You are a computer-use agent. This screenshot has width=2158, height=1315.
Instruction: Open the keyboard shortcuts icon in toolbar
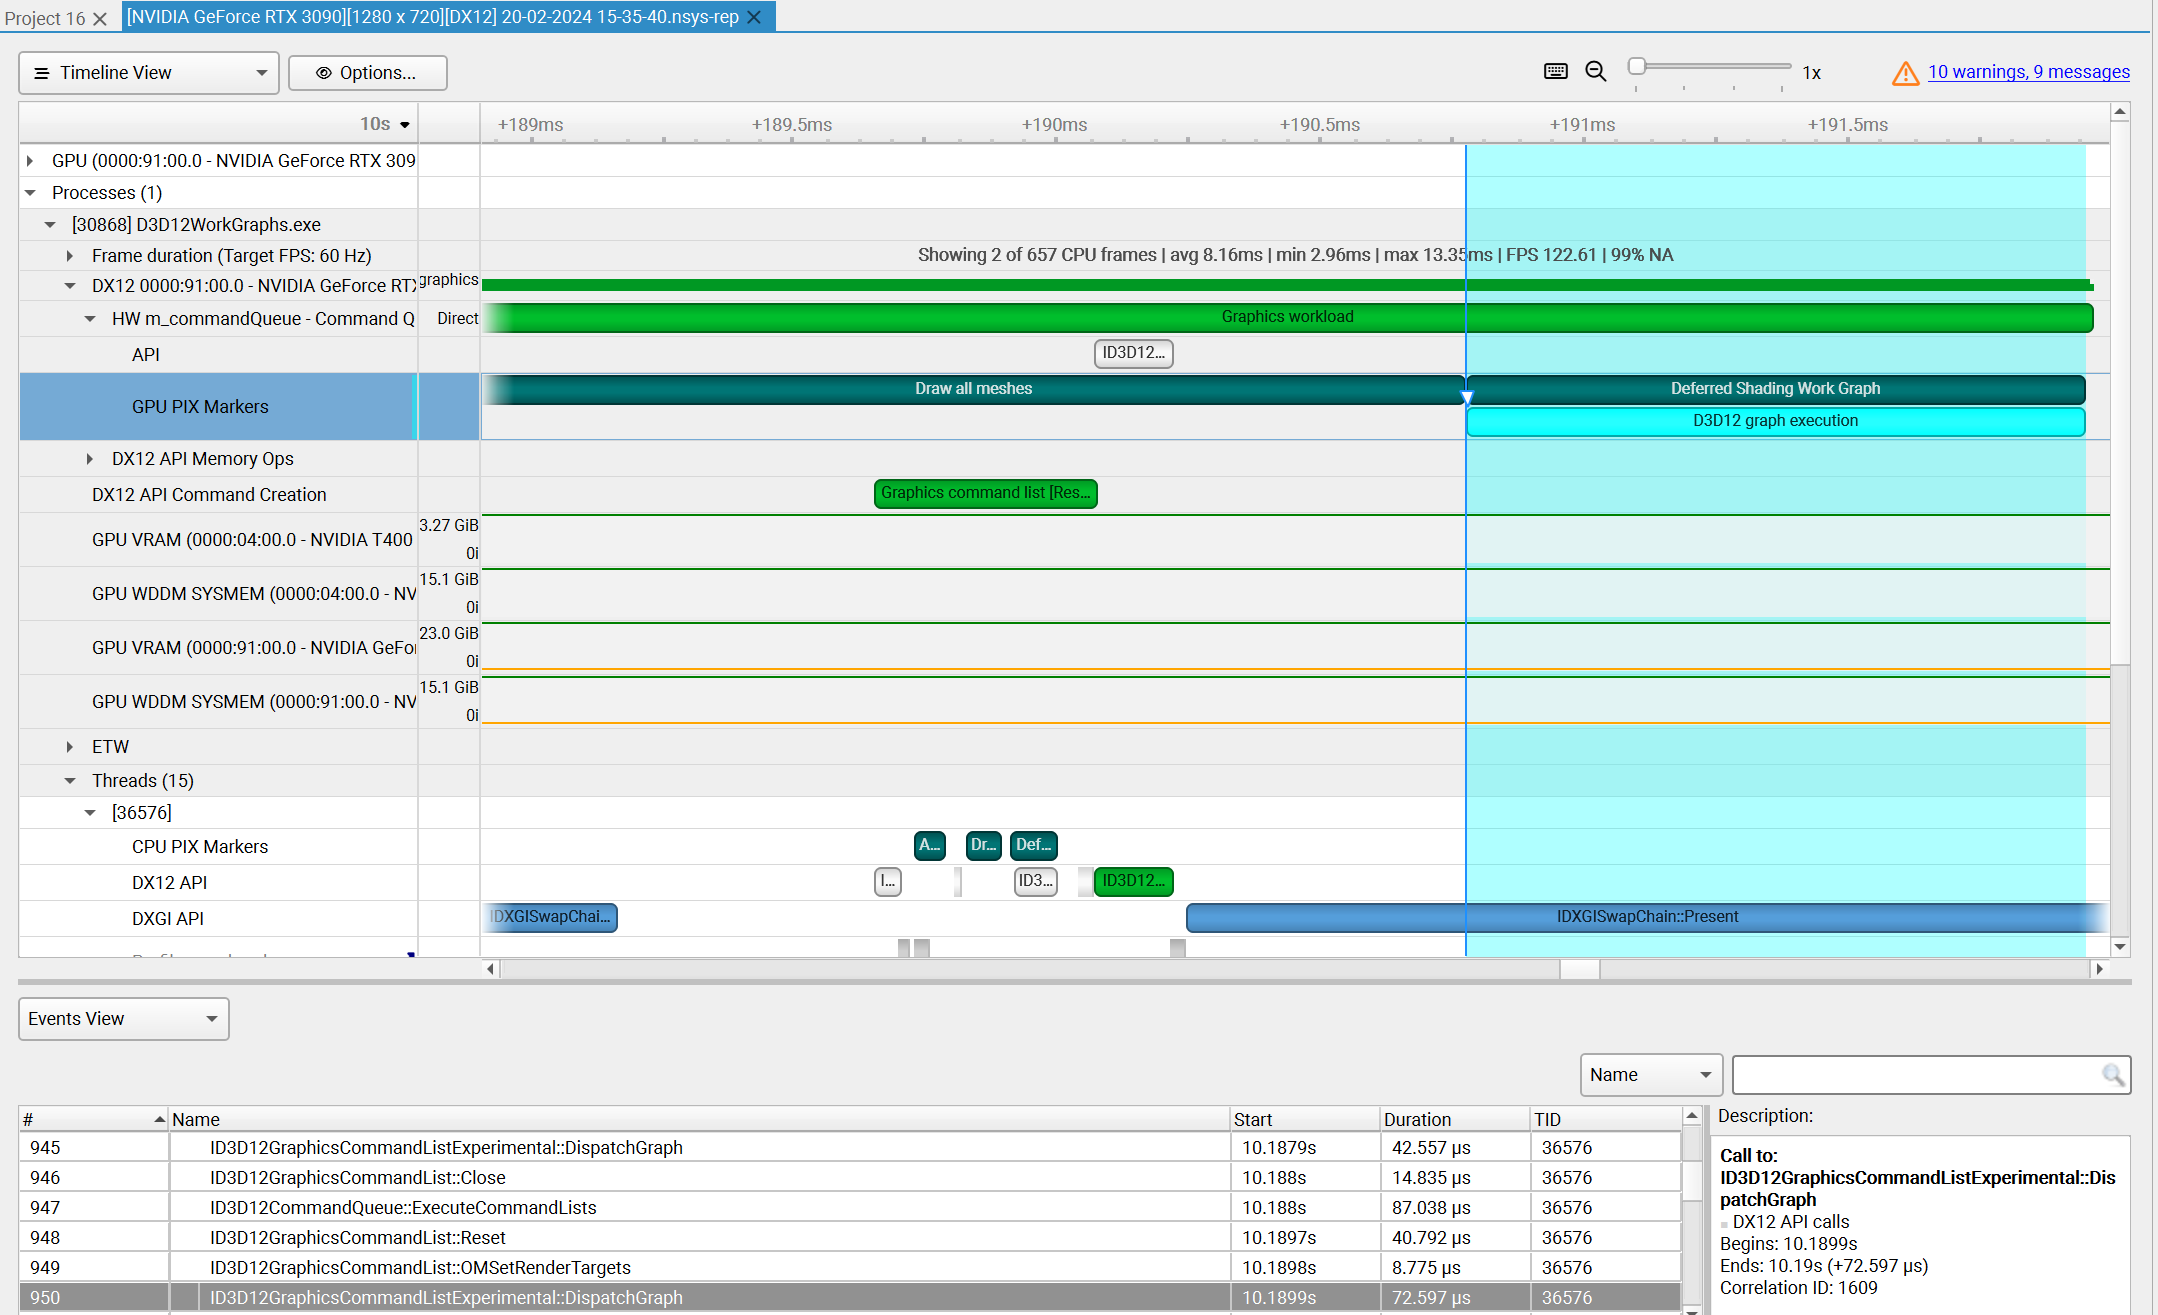pyautogui.click(x=1555, y=71)
